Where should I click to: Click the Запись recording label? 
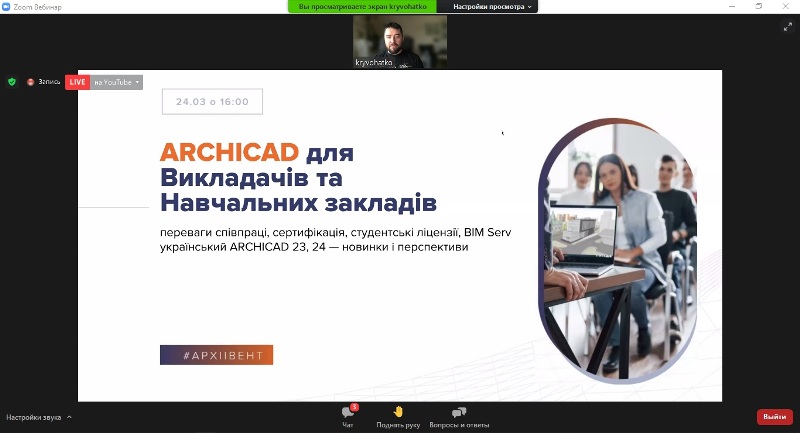click(49, 82)
